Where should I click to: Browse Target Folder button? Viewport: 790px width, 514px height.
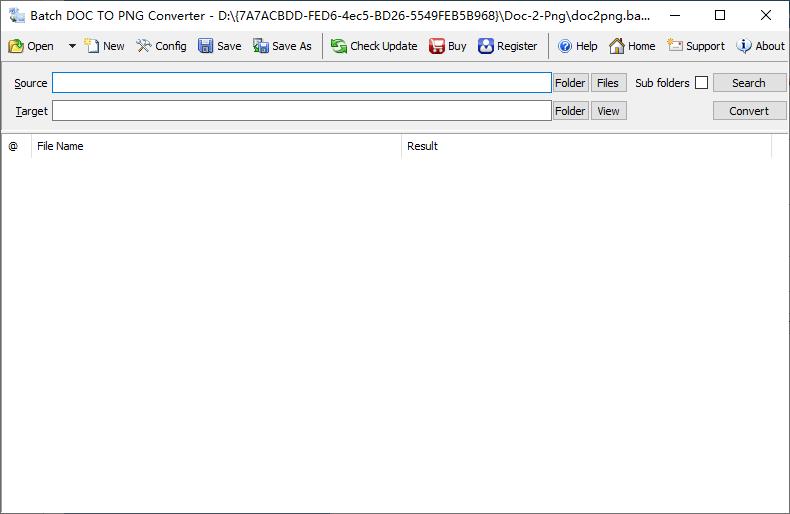pos(570,111)
